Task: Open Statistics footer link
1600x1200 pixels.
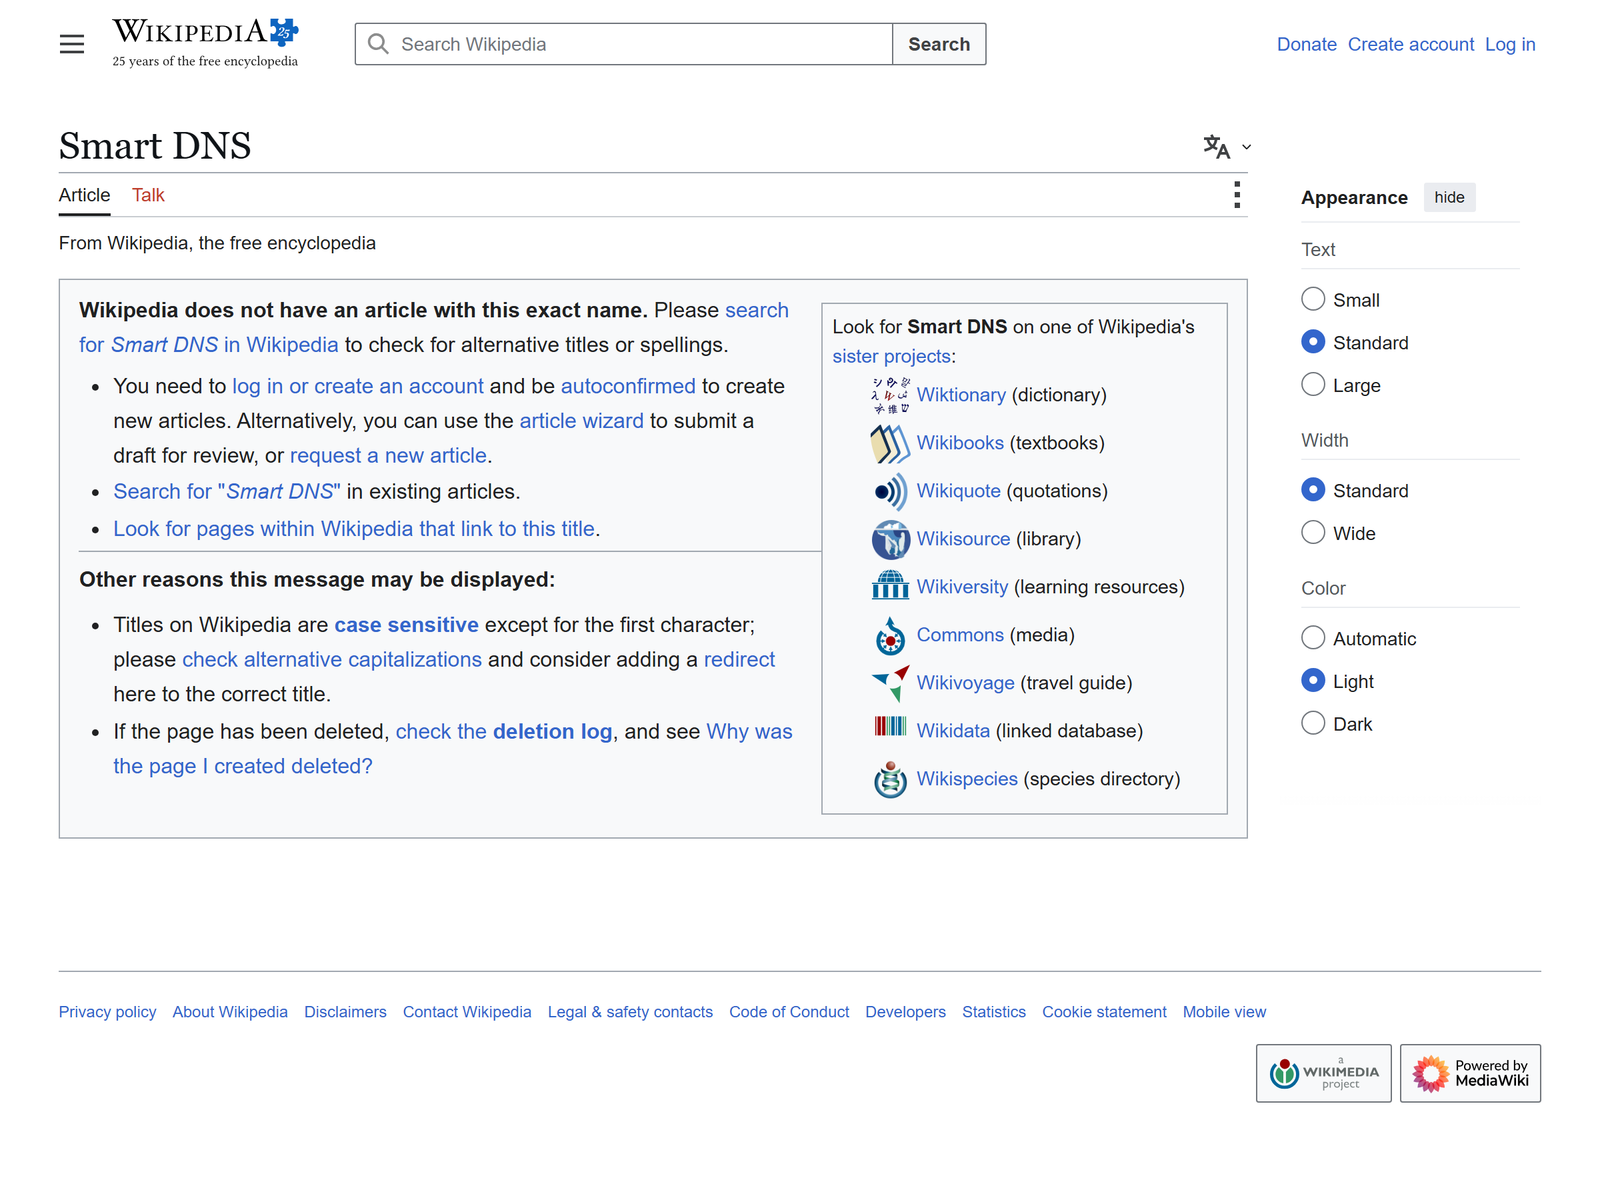Action: (x=994, y=1012)
